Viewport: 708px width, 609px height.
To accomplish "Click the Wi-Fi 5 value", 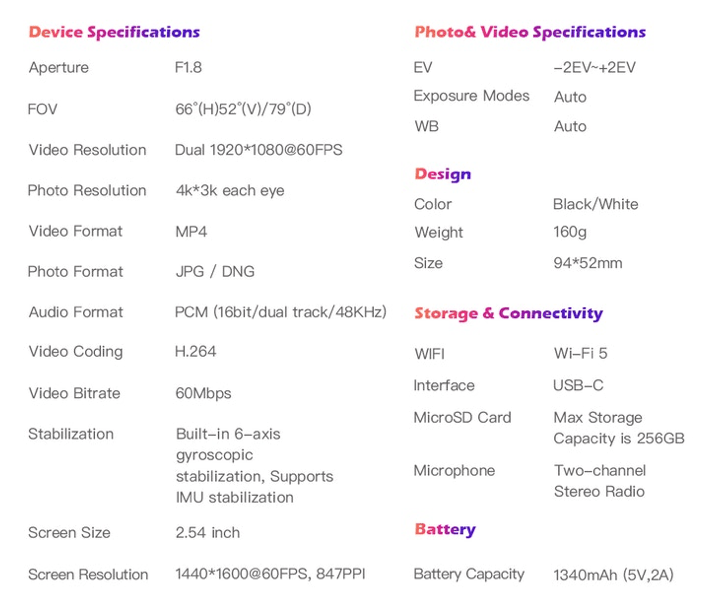I will pyautogui.click(x=580, y=354).
